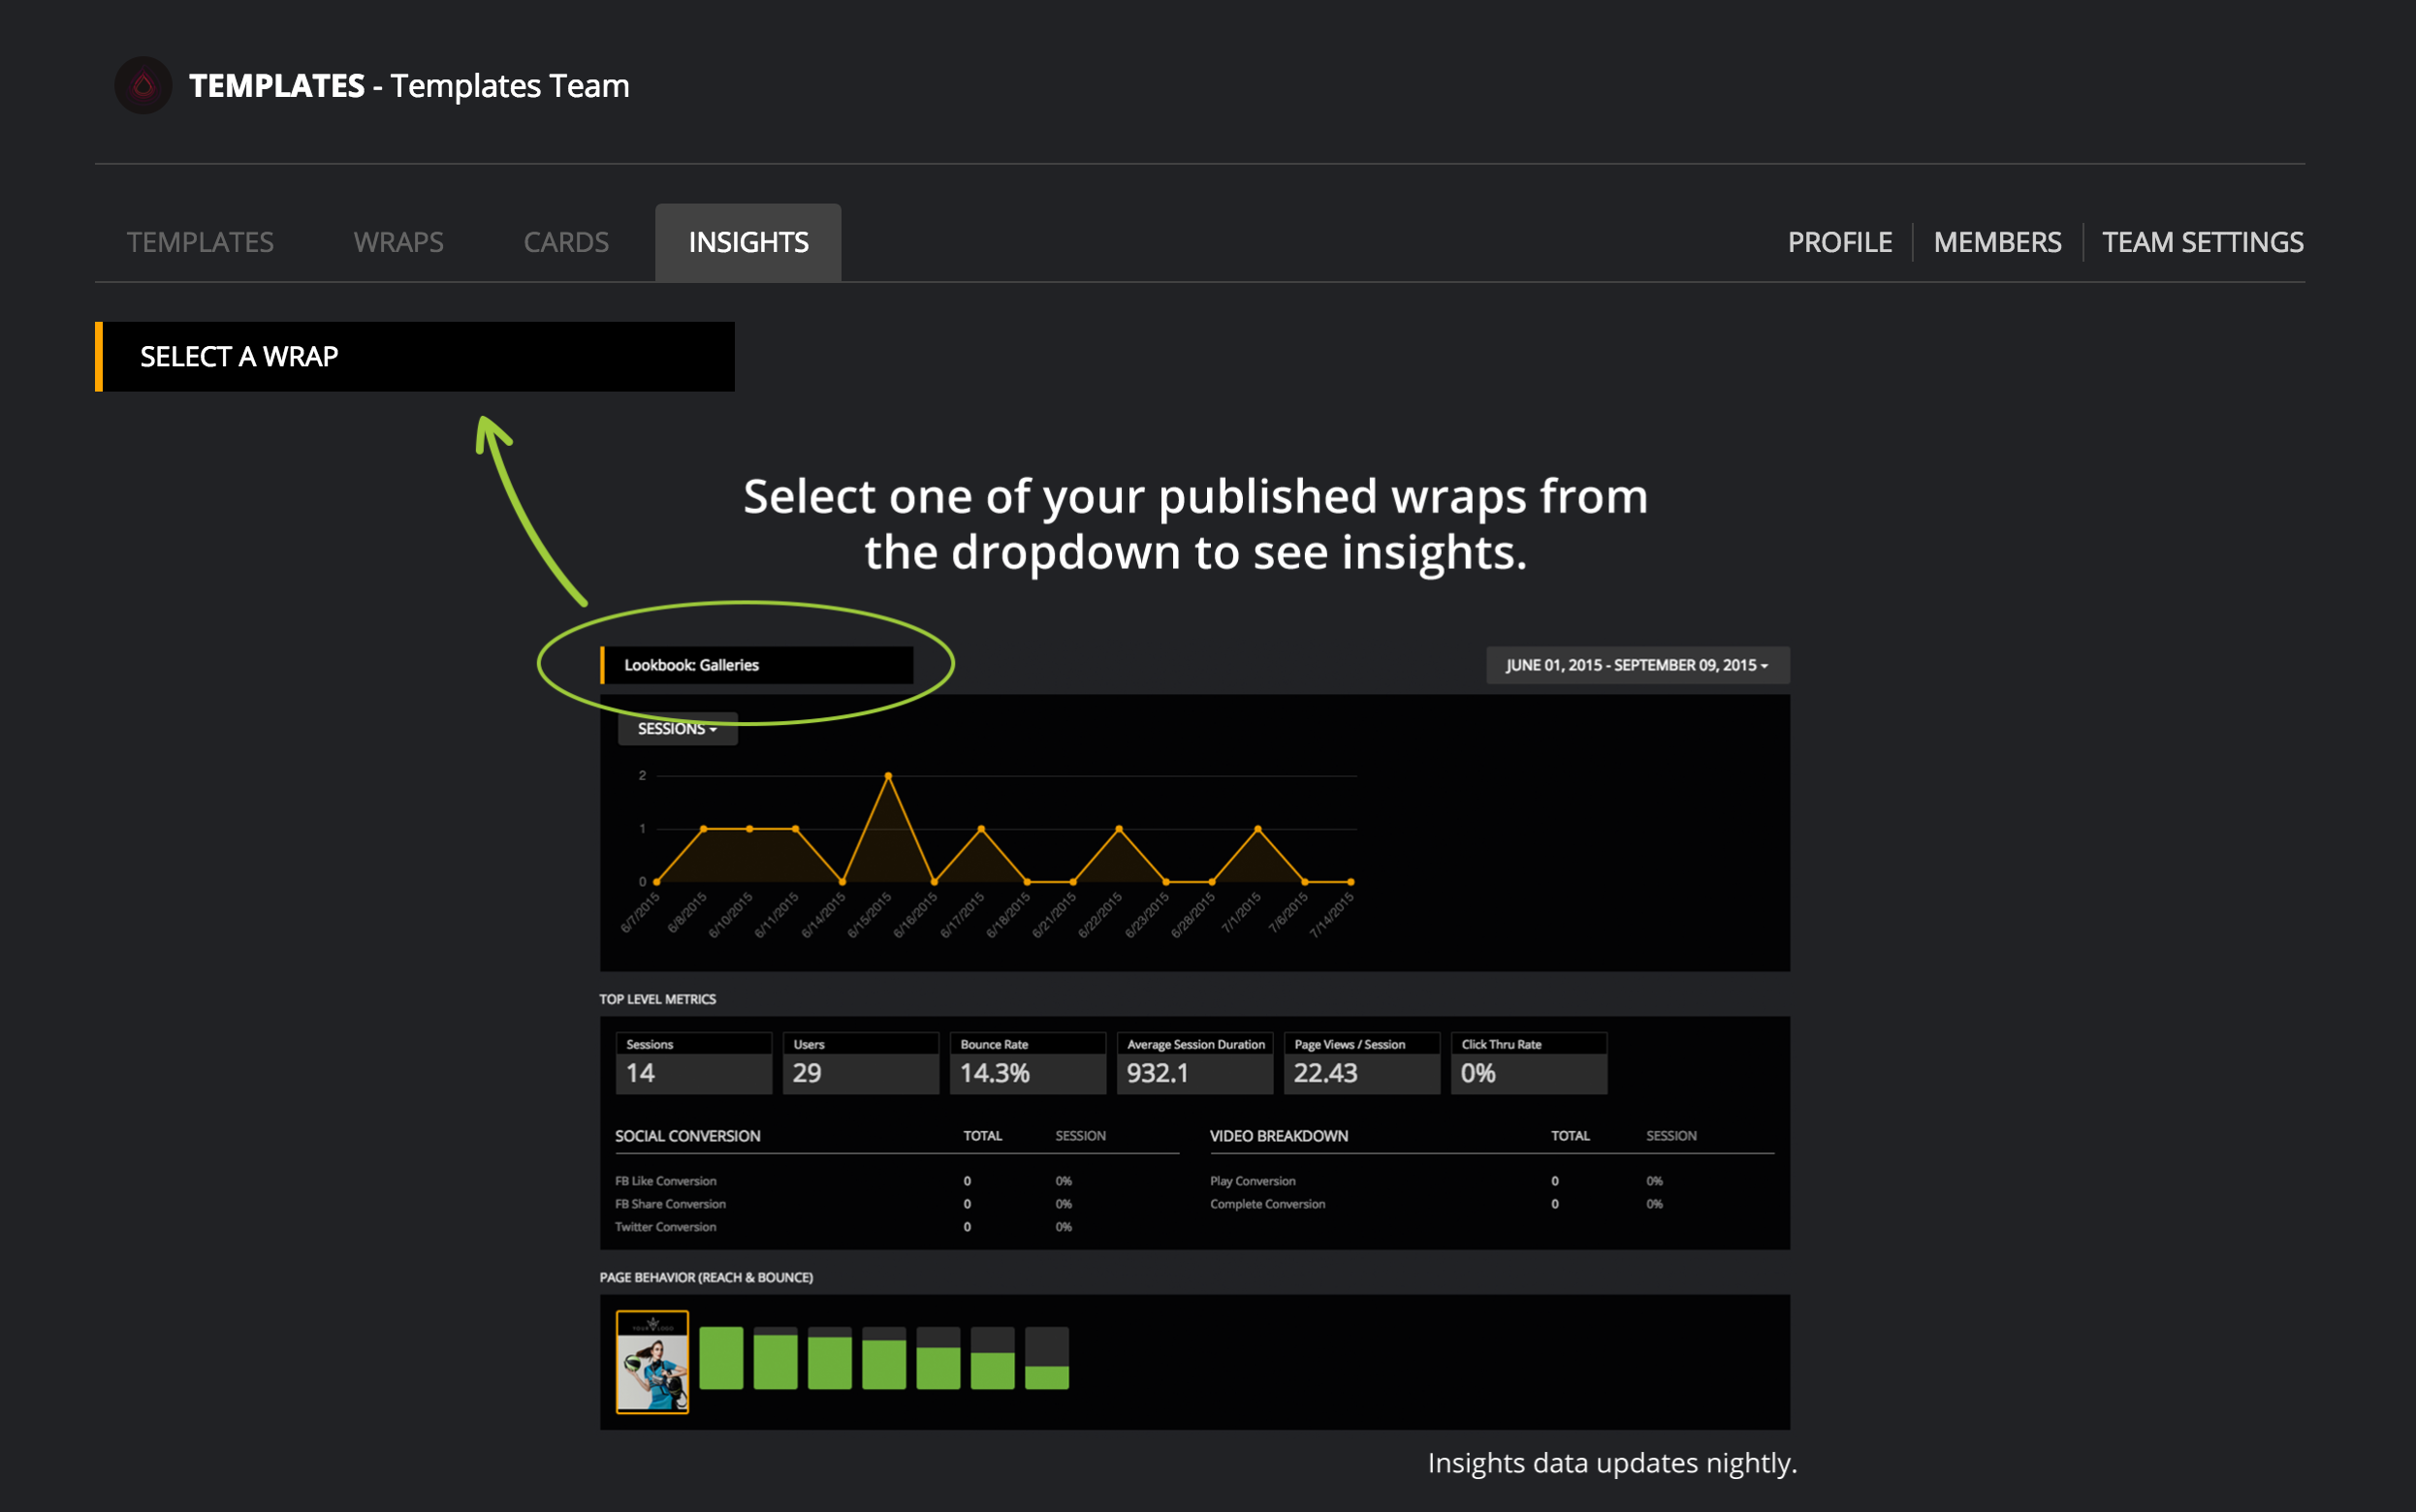Click the first full green reach bar

721,1358
